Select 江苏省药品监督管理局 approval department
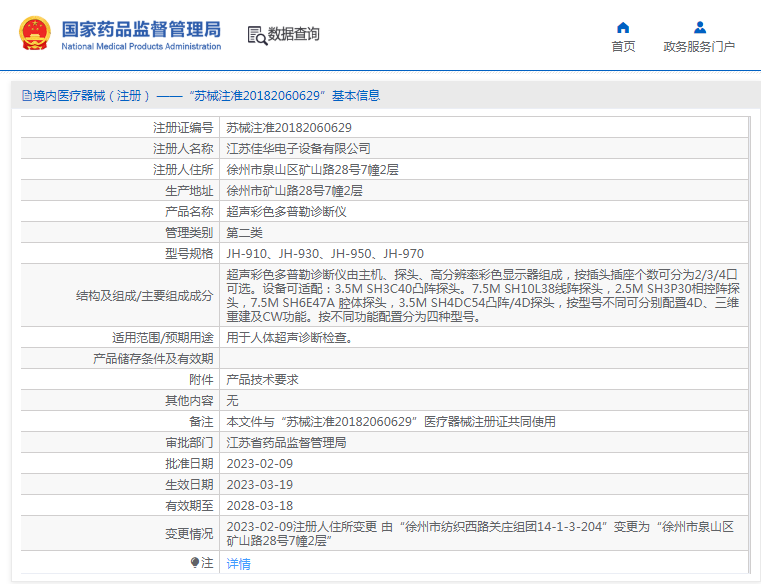The image size is (761, 584). 286,443
